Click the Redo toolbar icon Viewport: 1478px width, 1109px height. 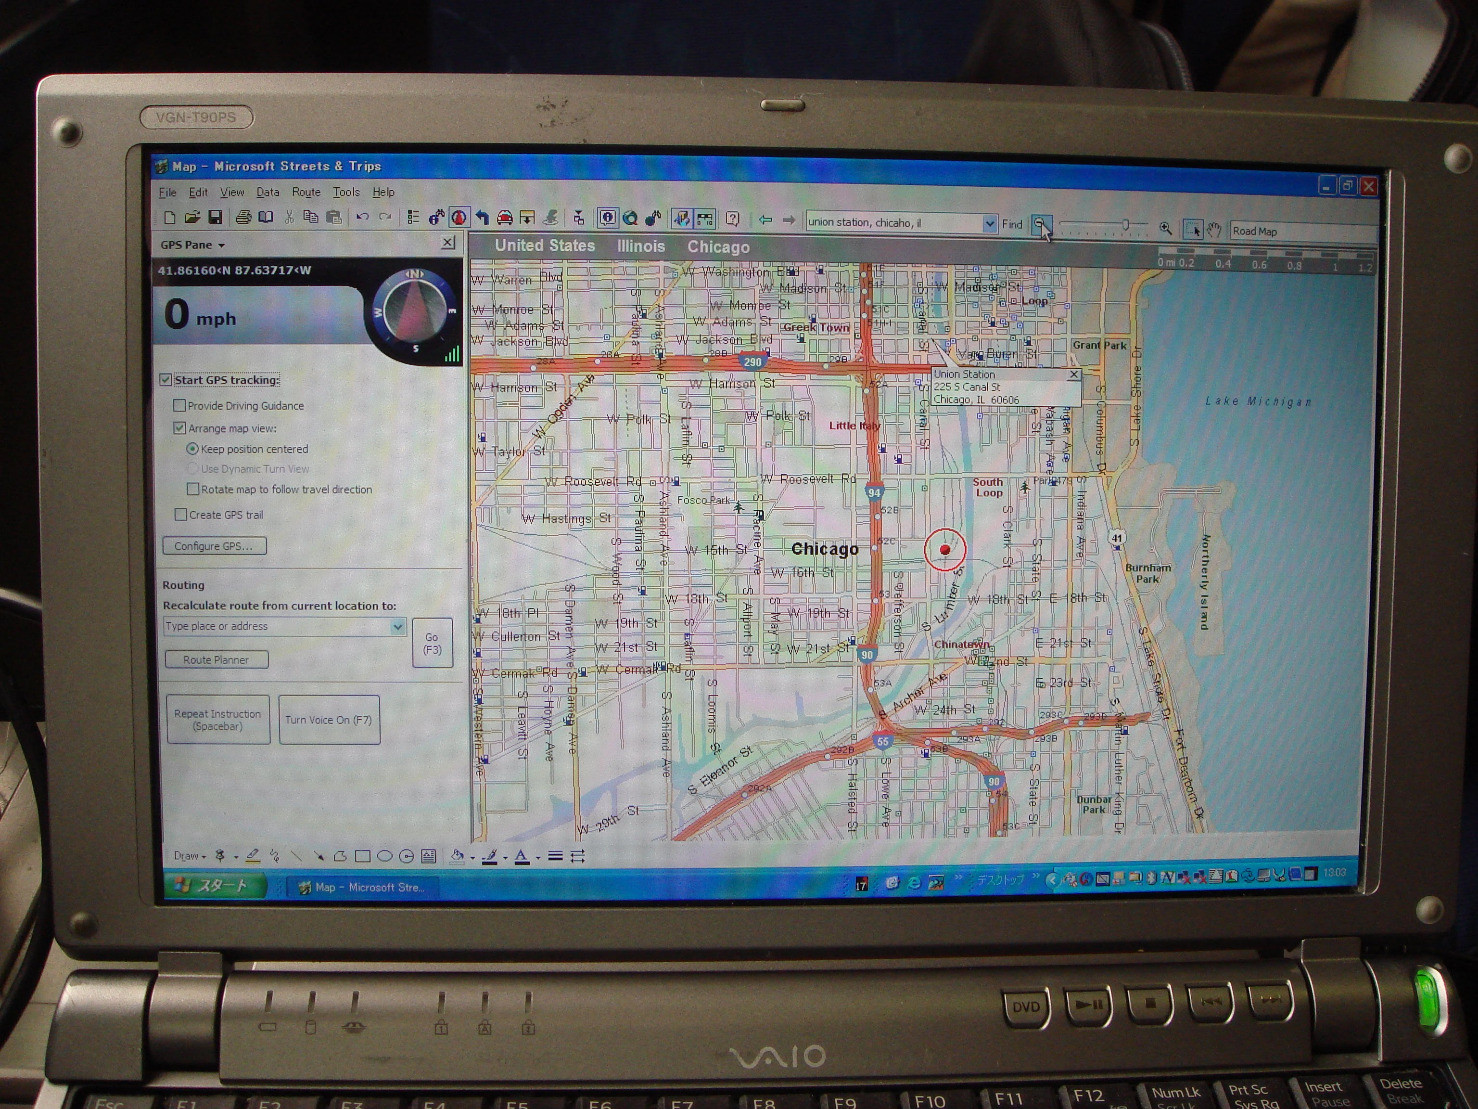385,217
